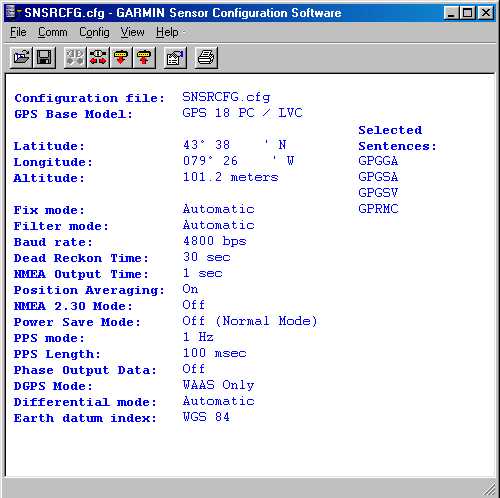The image size is (500, 498).
Task: Click the Power Save value Off (Normal Mode)
Action: [250, 321]
